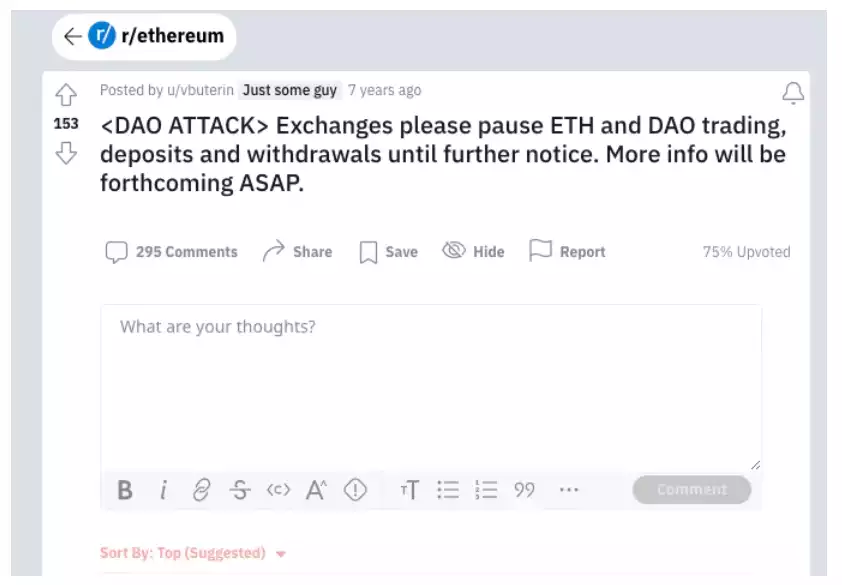Viewport: 842px width, 585px height.
Task: Apply superscript formatting
Action: click(x=317, y=490)
